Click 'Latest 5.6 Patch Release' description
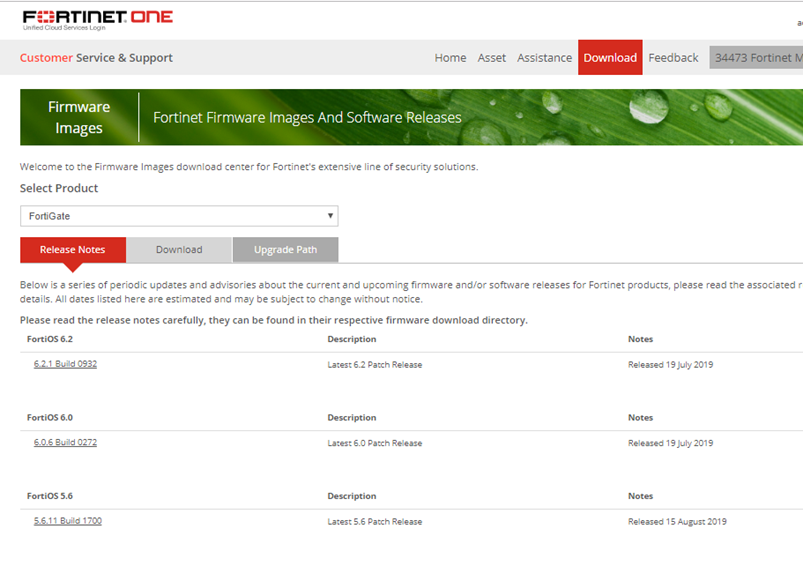 pos(375,521)
